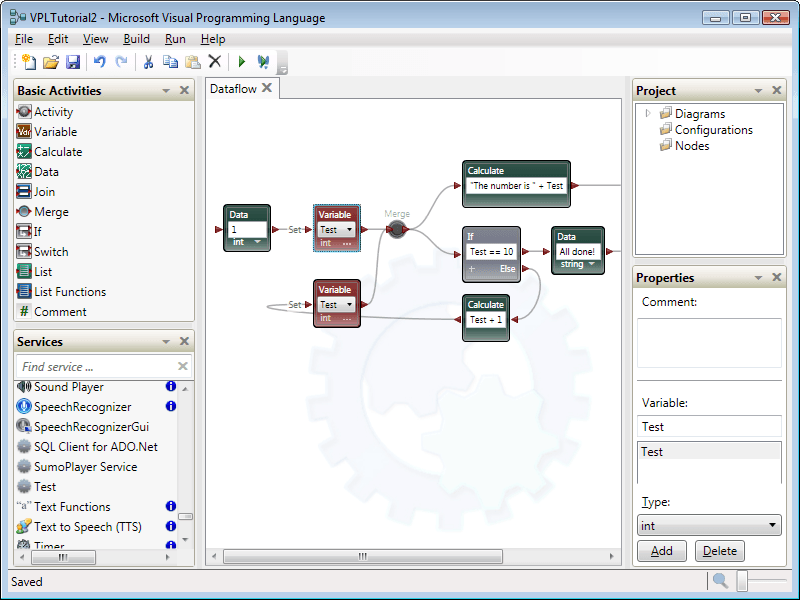Choose the Switch activity from the list
This screenshot has width=800, height=600.
51,252
